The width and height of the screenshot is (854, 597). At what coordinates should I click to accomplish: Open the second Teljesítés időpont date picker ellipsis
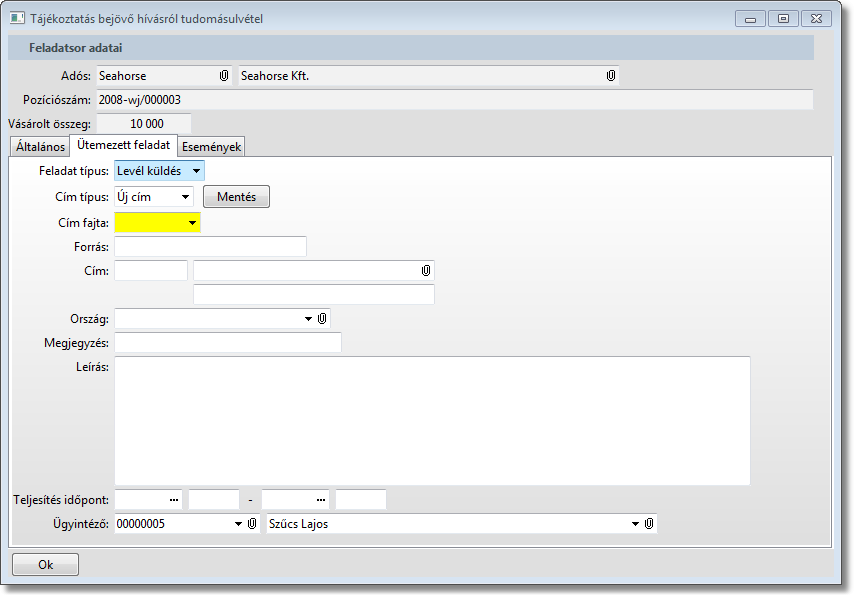[x=321, y=499]
